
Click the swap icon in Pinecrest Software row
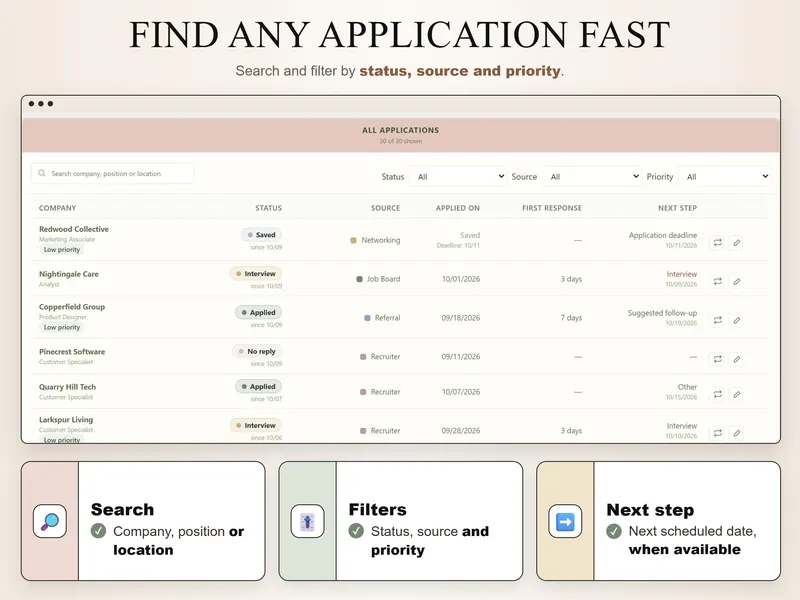[717, 359]
